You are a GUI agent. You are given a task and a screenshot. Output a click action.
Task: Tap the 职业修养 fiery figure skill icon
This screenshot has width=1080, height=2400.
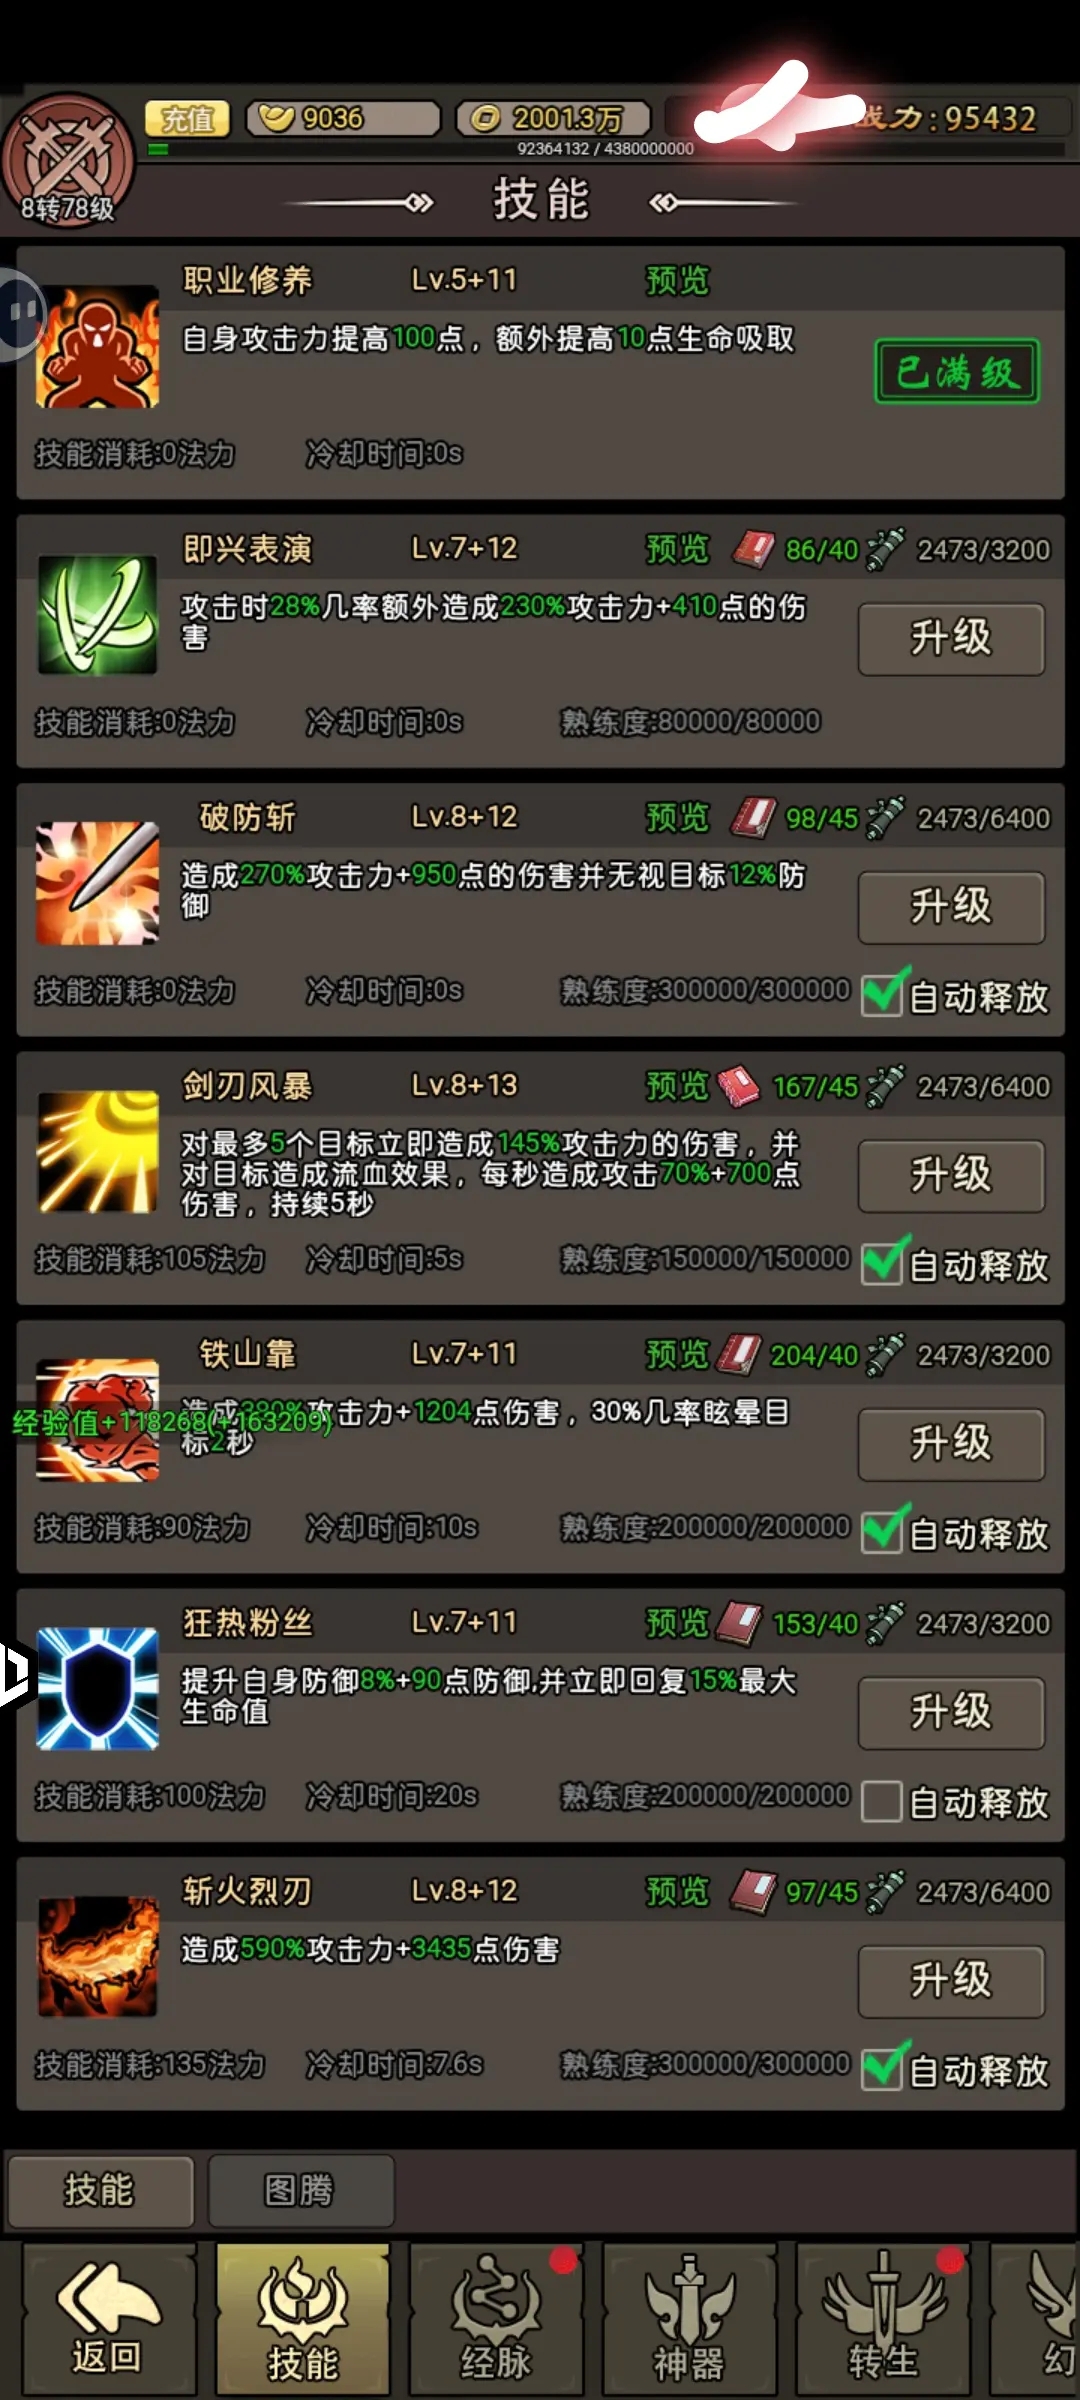point(97,347)
